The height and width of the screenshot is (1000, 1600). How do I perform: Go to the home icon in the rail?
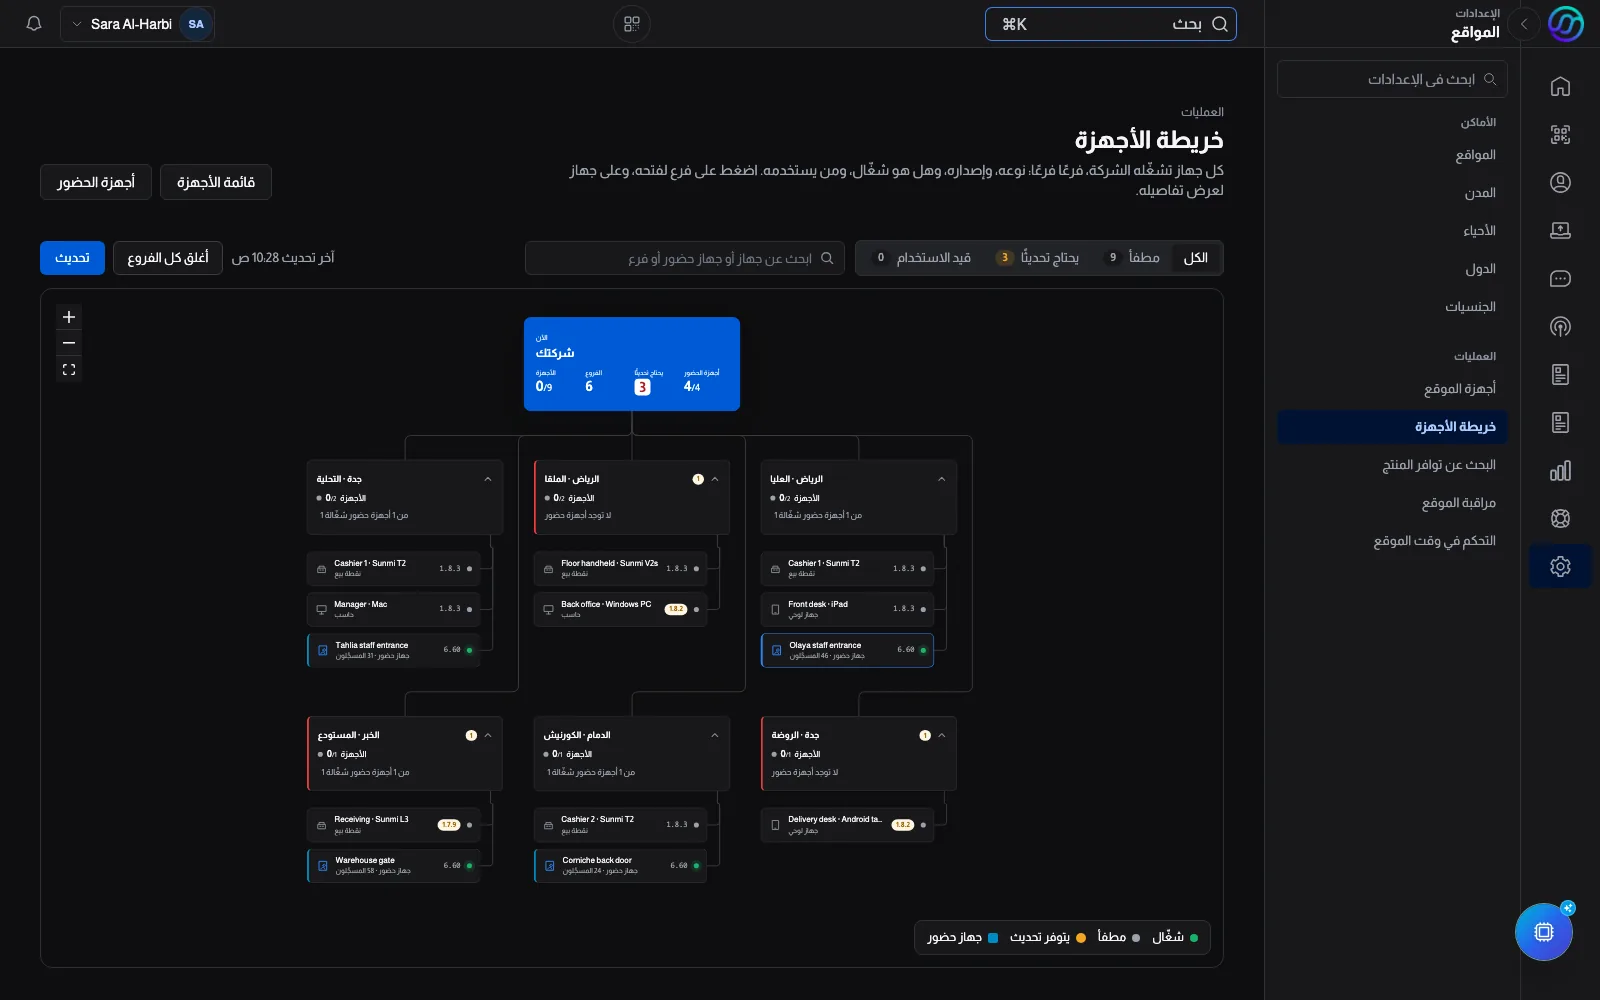click(1560, 87)
